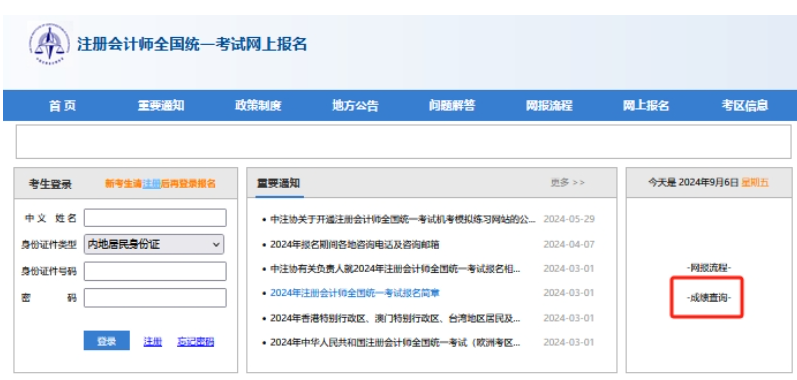Go to 网上报名 nav item
Image resolution: width=797 pixels, height=380 pixels.
[646, 106]
